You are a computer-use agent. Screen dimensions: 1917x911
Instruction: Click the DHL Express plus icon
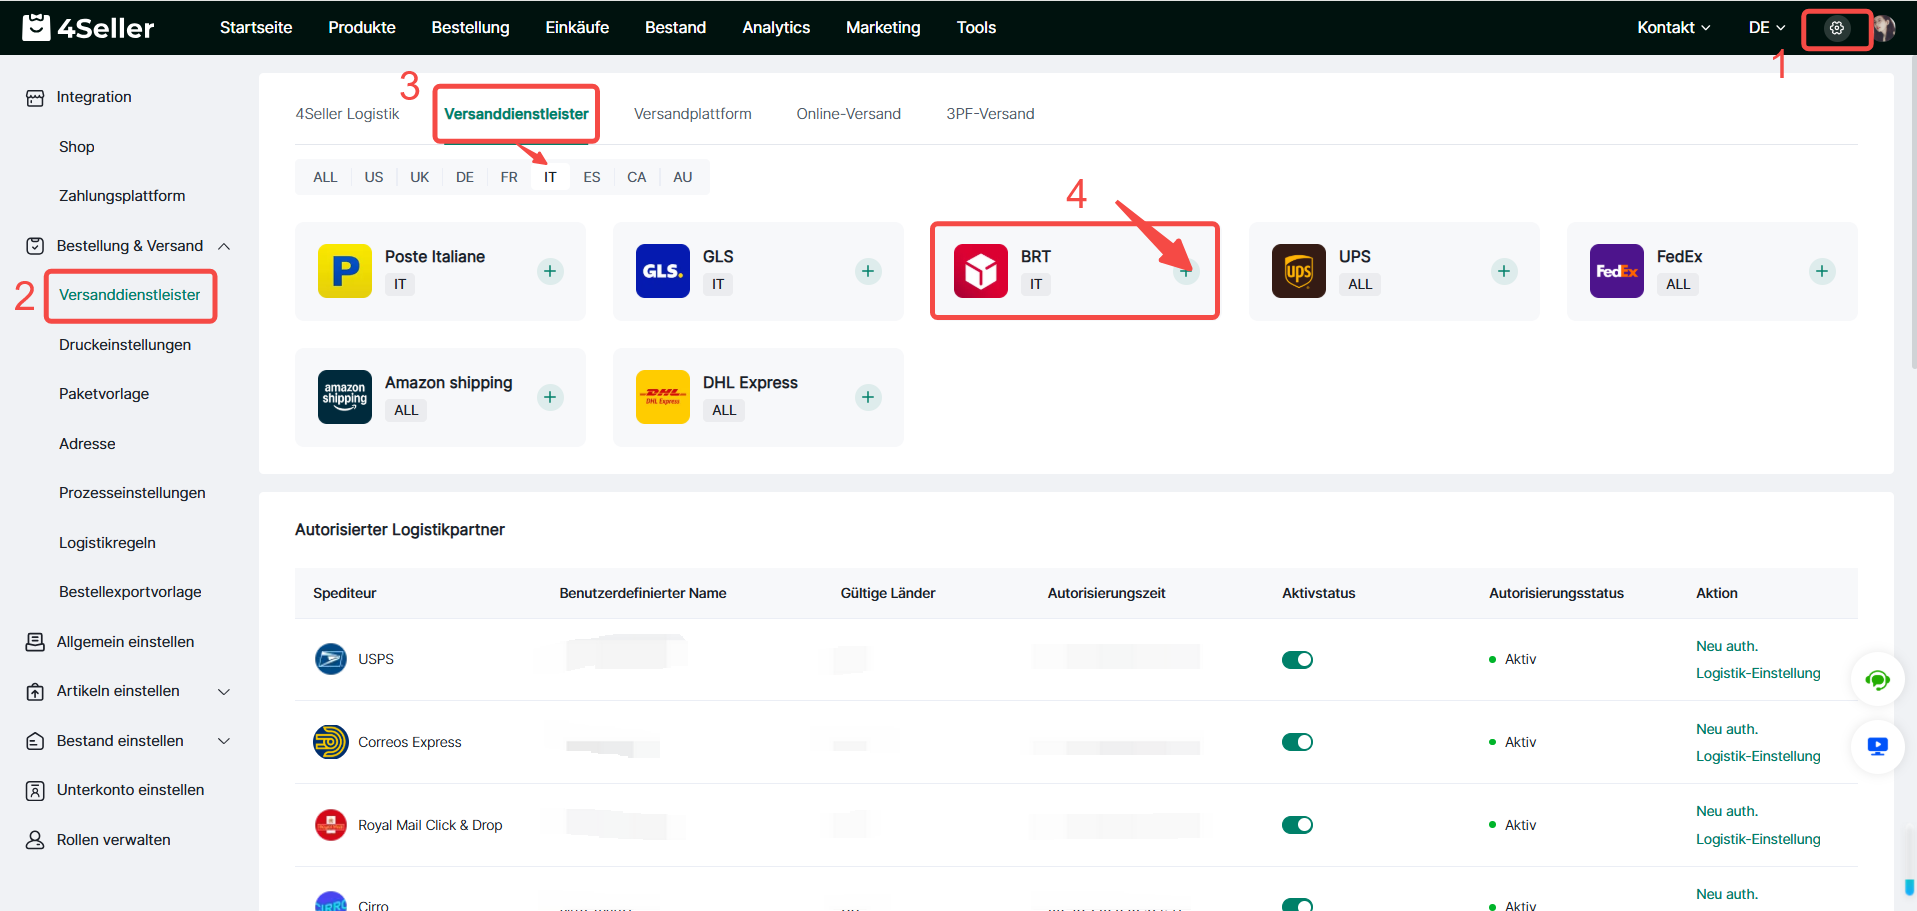[x=868, y=397]
